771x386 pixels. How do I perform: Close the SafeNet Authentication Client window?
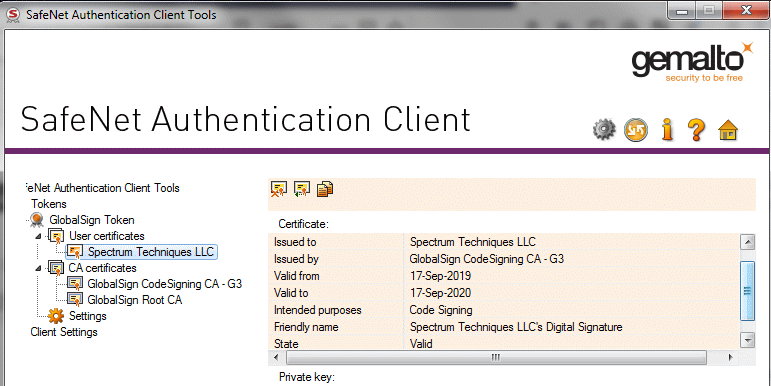coord(747,10)
